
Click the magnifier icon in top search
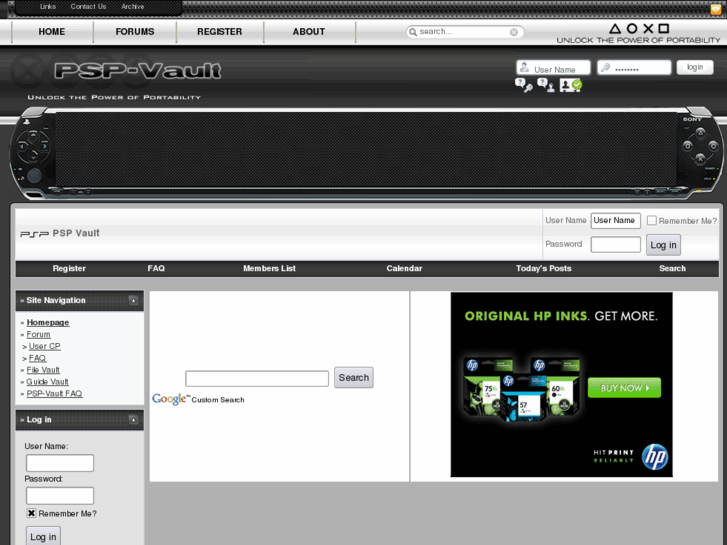(413, 32)
